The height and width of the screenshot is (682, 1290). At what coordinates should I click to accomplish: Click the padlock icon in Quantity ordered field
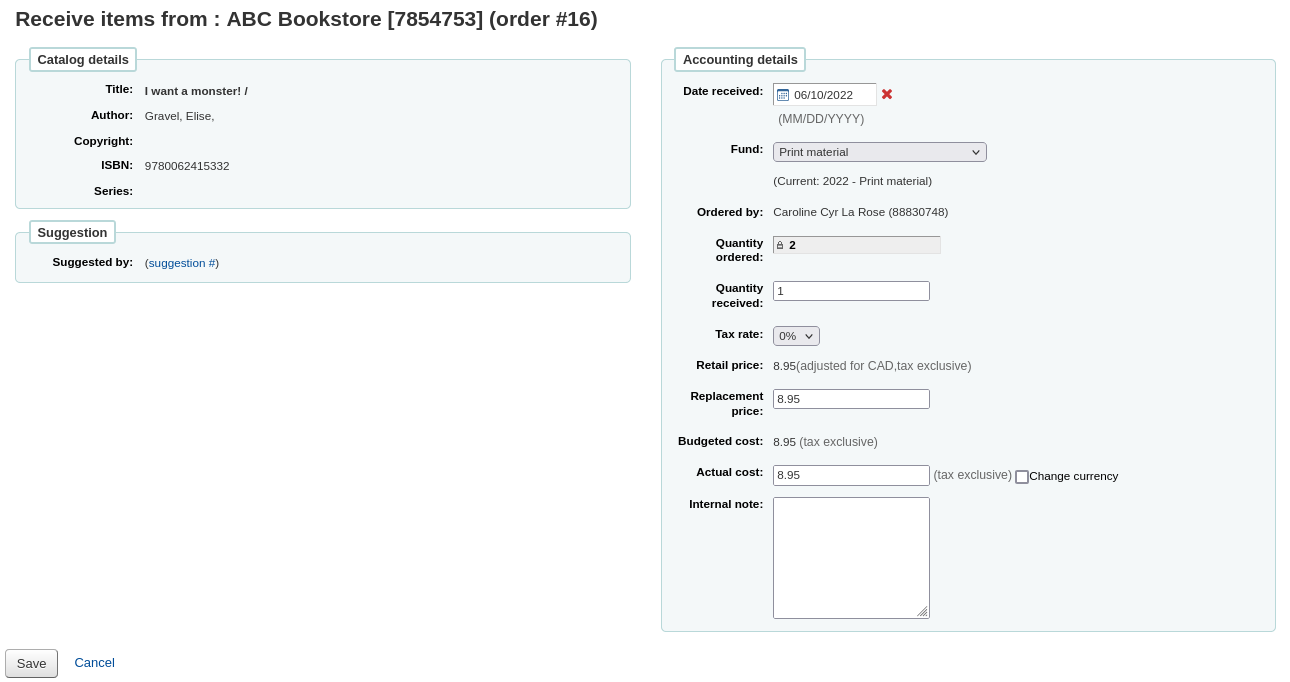click(780, 244)
